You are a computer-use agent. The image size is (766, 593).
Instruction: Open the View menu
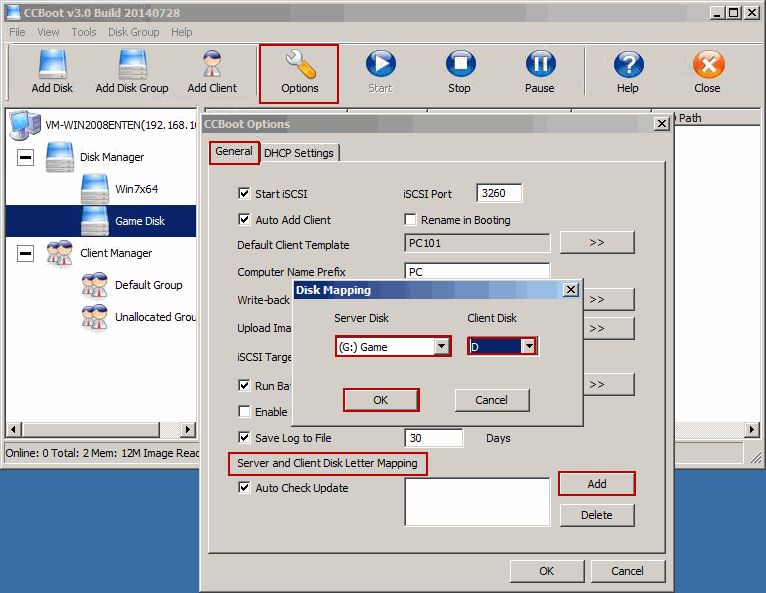48,32
